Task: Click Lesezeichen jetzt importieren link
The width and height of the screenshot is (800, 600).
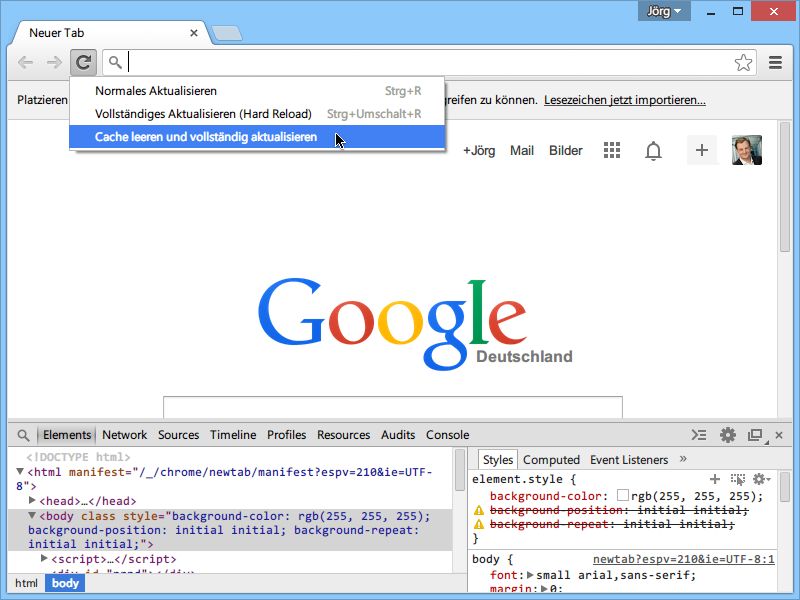Action: pos(625,100)
